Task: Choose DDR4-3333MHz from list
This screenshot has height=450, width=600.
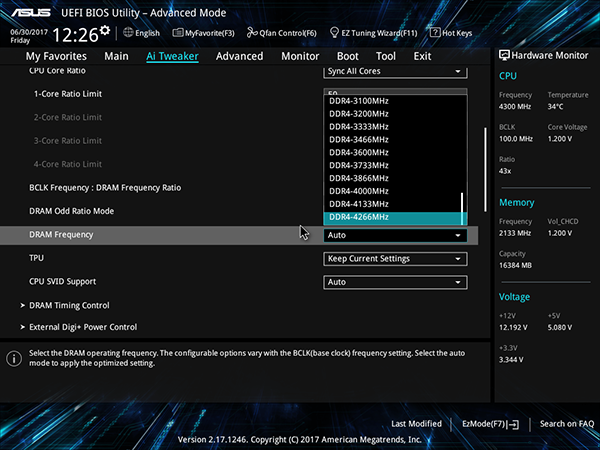Action: point(392,127)
